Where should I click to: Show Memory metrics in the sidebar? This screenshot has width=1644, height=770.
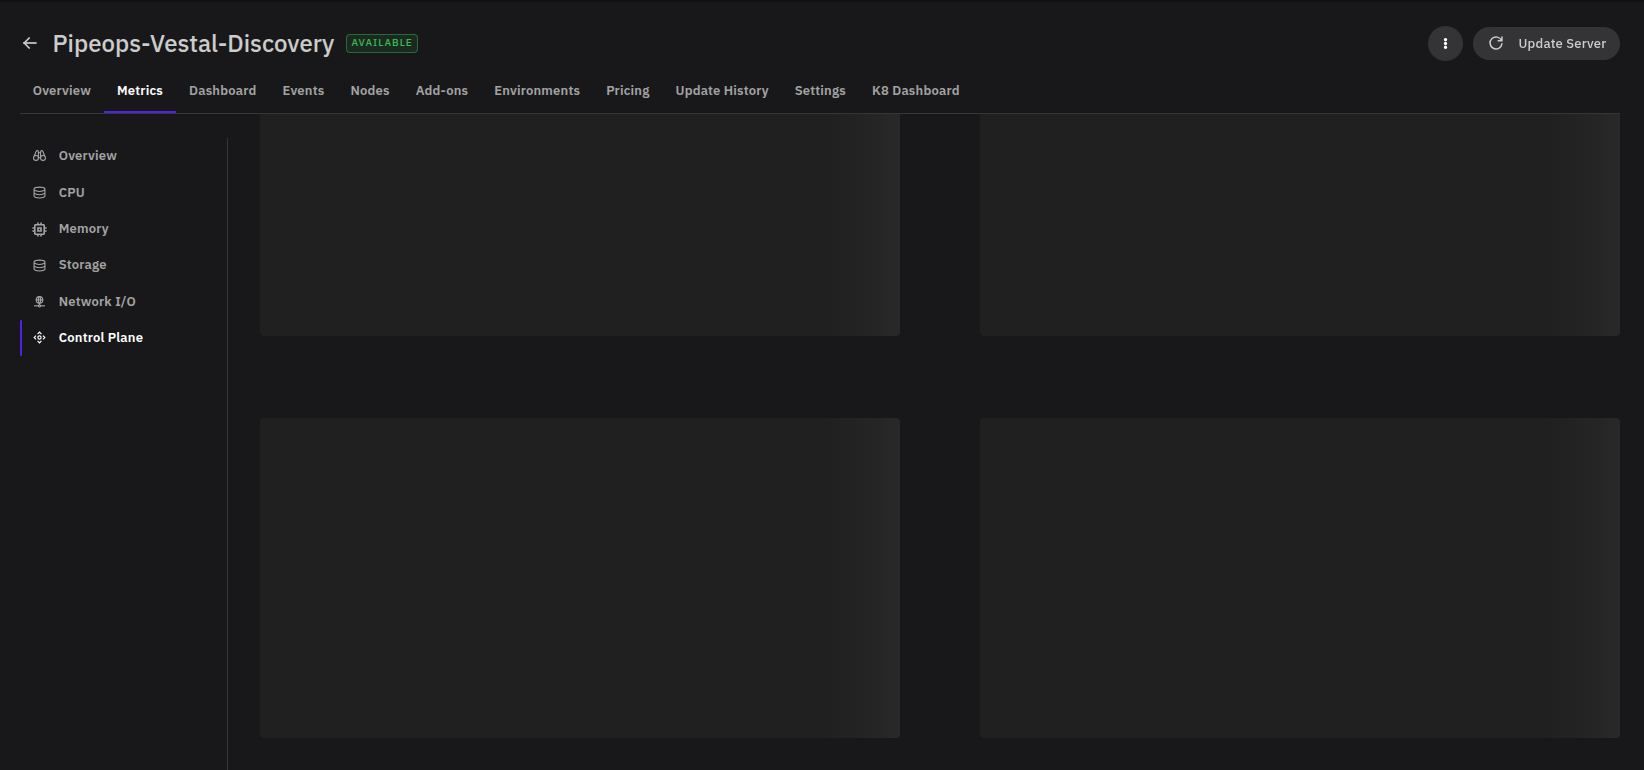coord(84,229)
